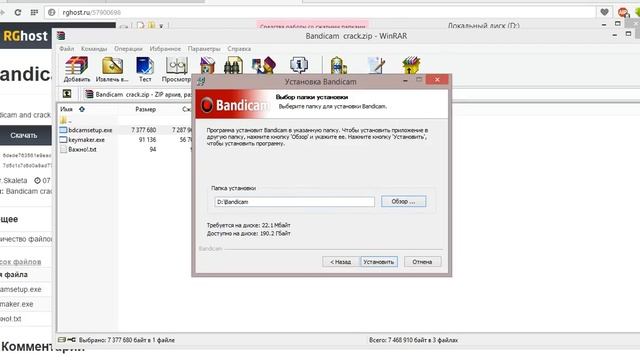Click the Скачать download button on RGhost page
Screen dimensions: 640x360
click(x=24, y=136)
